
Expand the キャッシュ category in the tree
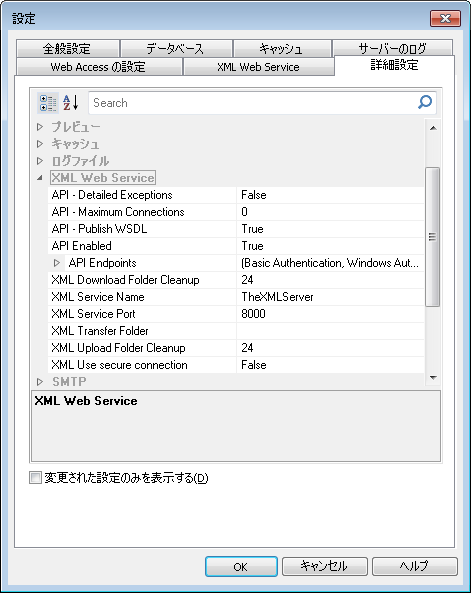(x=40, y=144)
